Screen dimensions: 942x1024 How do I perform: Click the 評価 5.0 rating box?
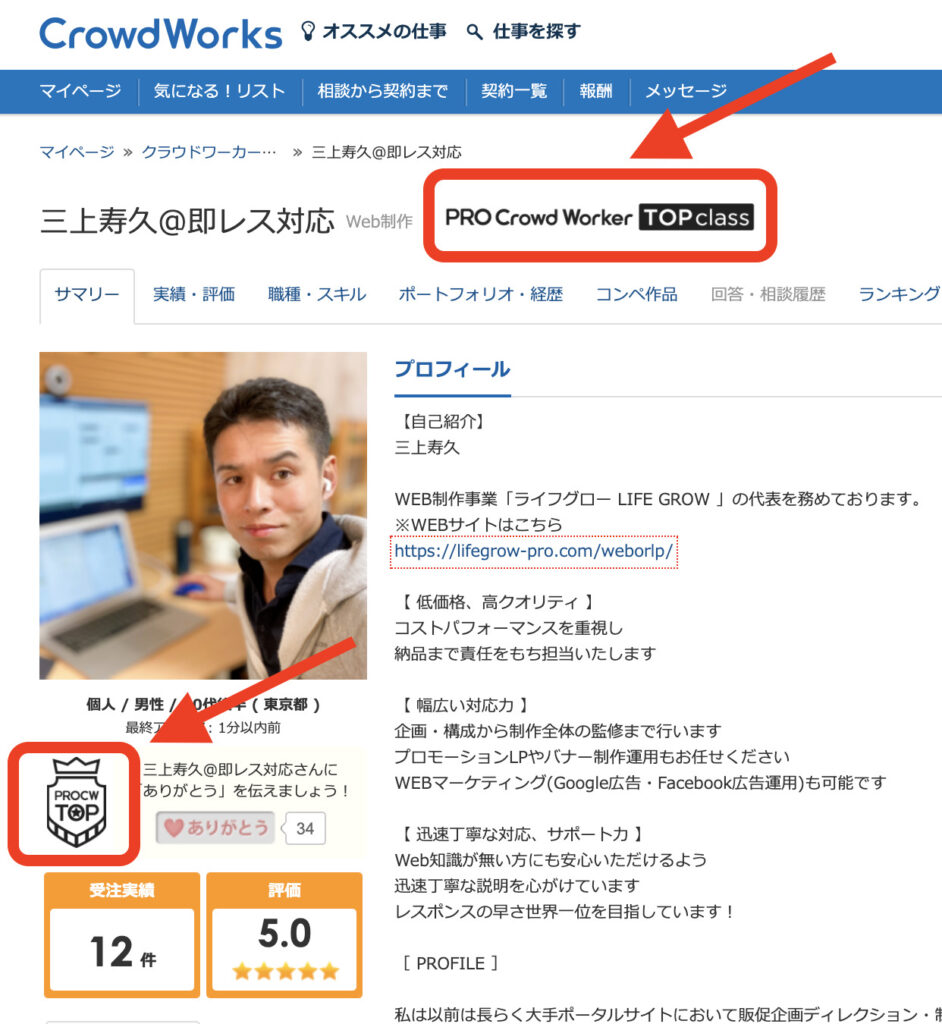285,935
